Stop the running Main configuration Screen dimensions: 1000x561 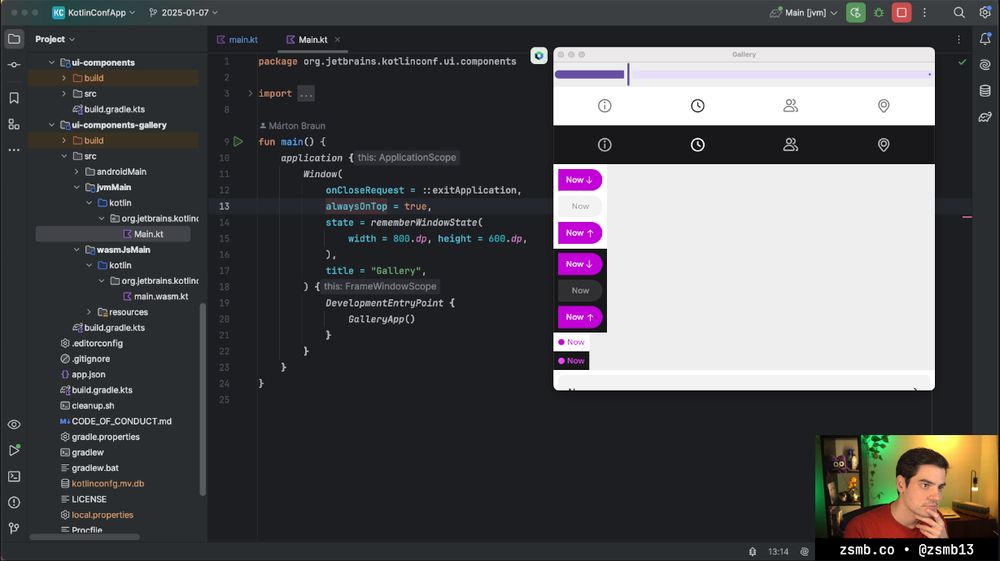[902, 13]
